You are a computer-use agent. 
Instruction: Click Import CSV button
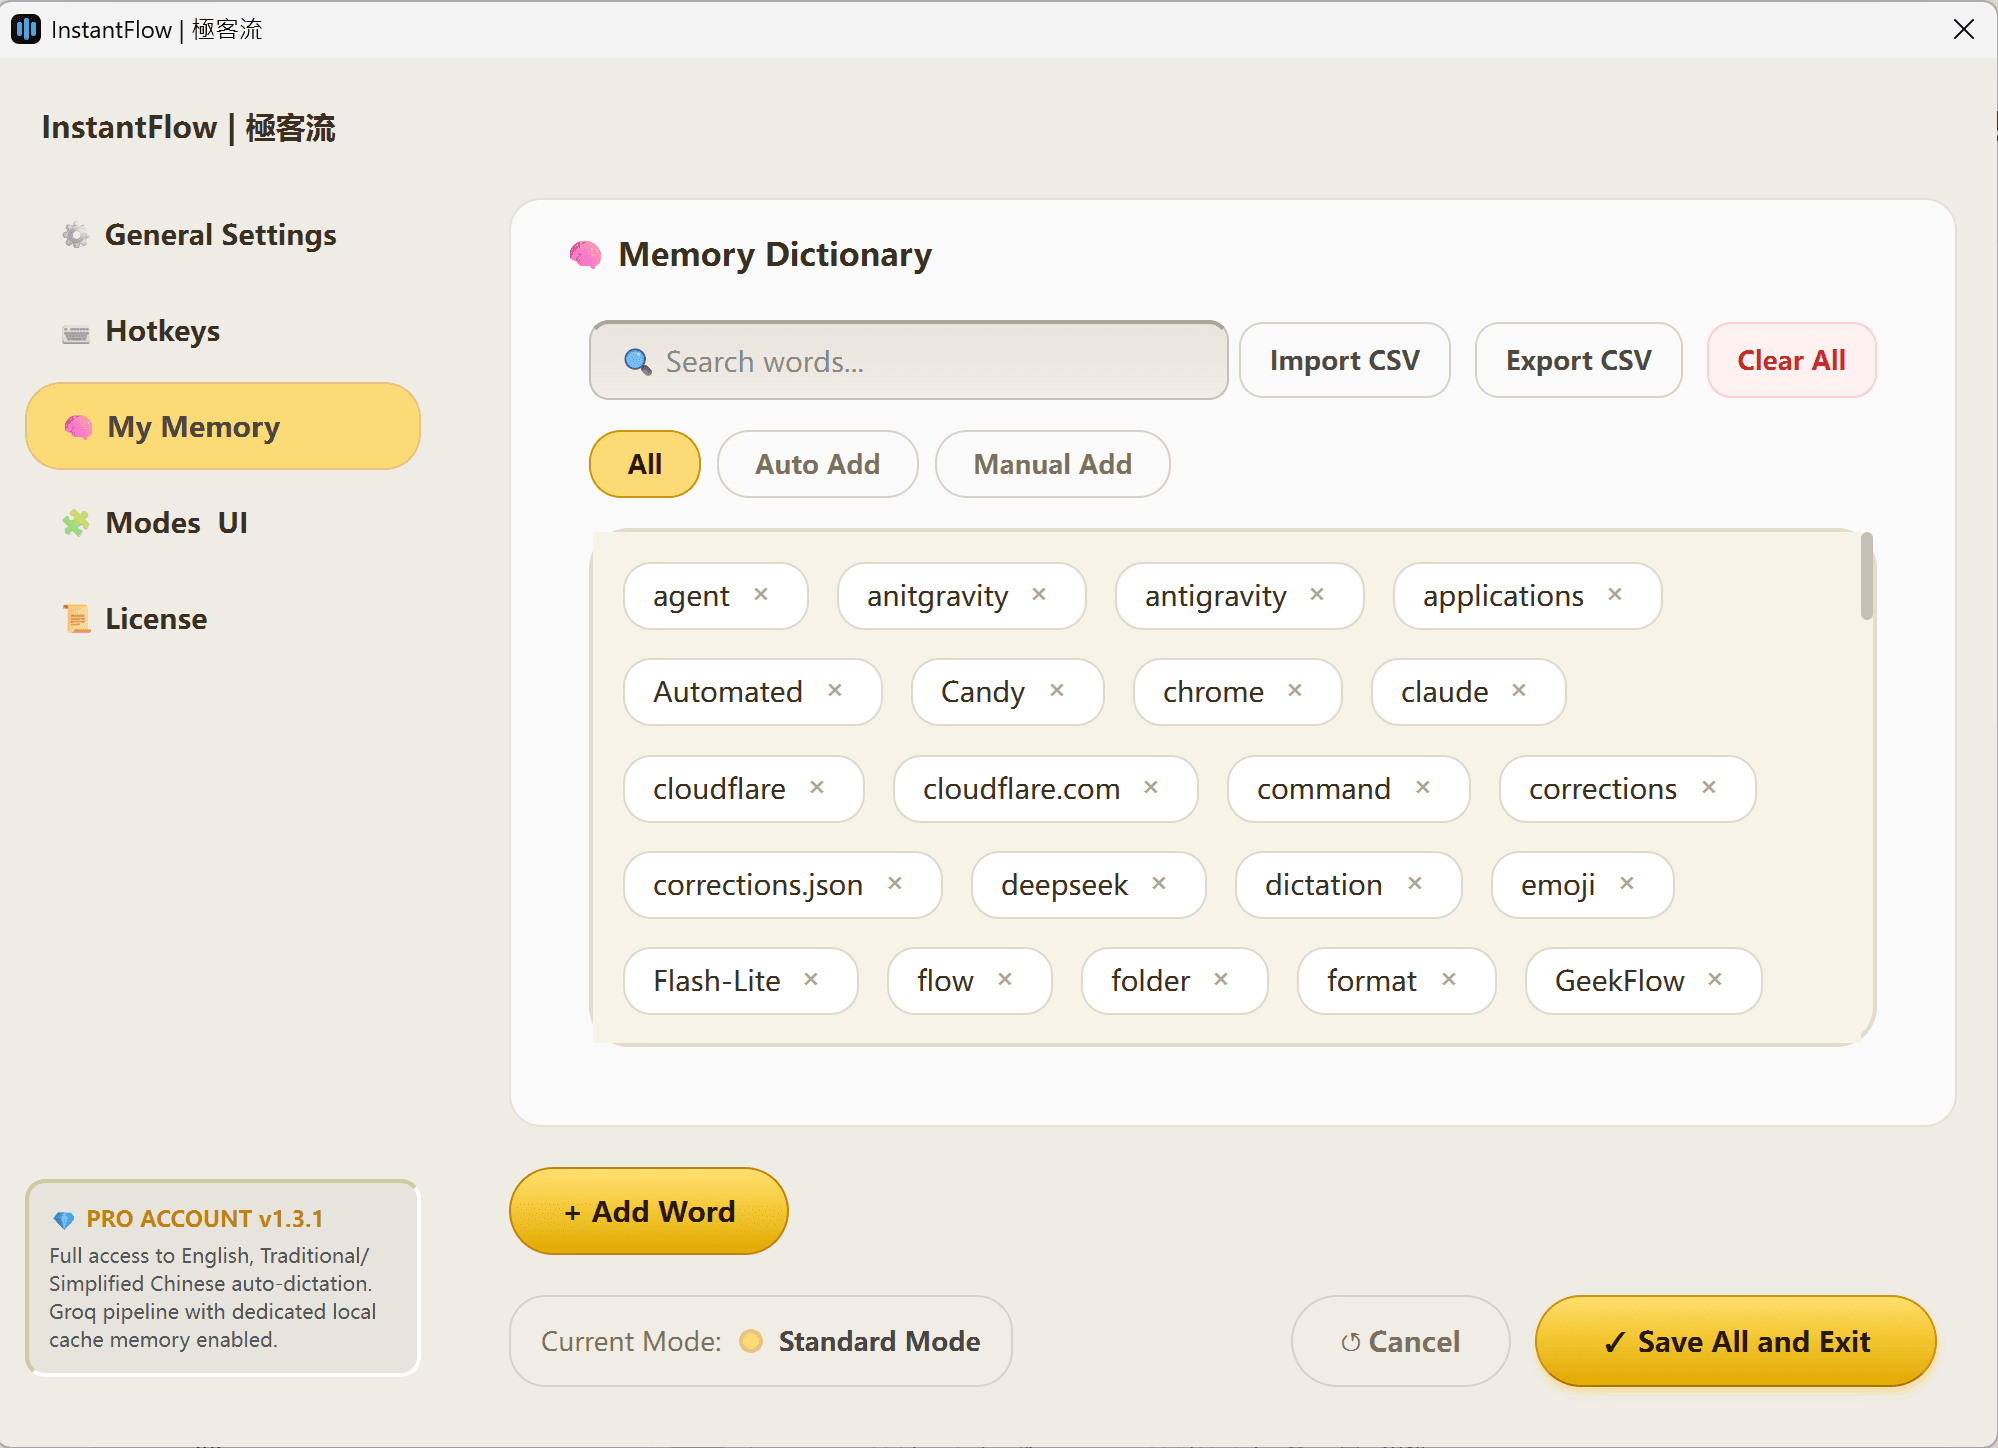click(1344, 360)
